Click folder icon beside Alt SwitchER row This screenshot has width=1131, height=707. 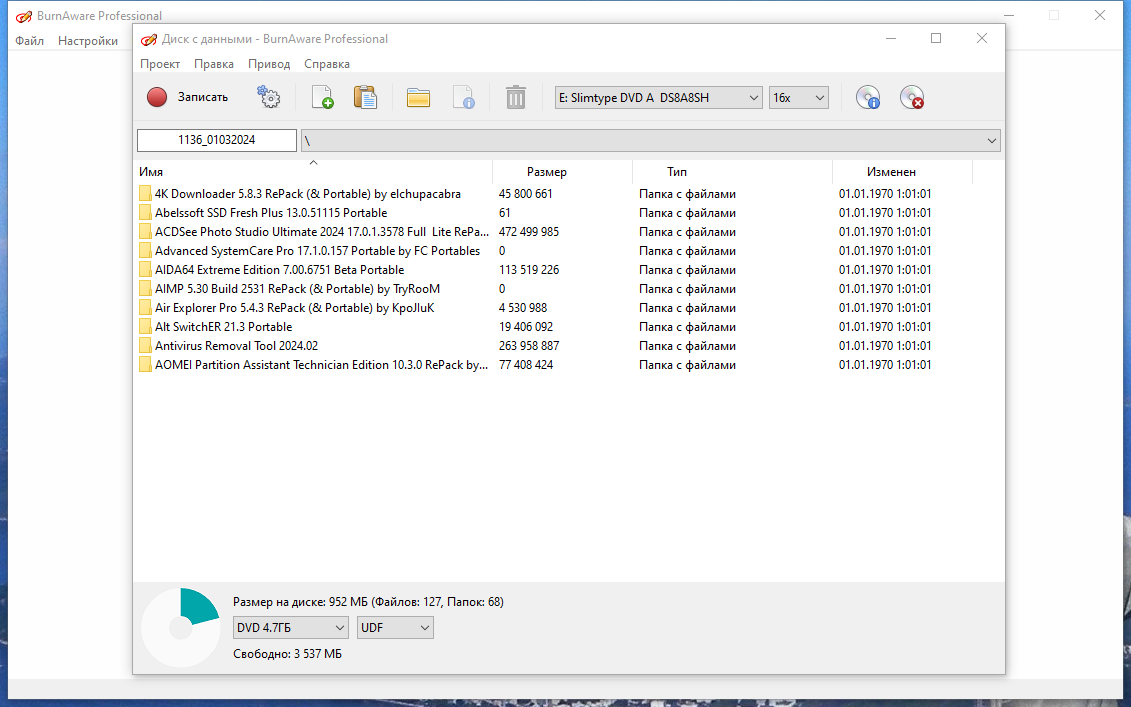tap(145, 327)
